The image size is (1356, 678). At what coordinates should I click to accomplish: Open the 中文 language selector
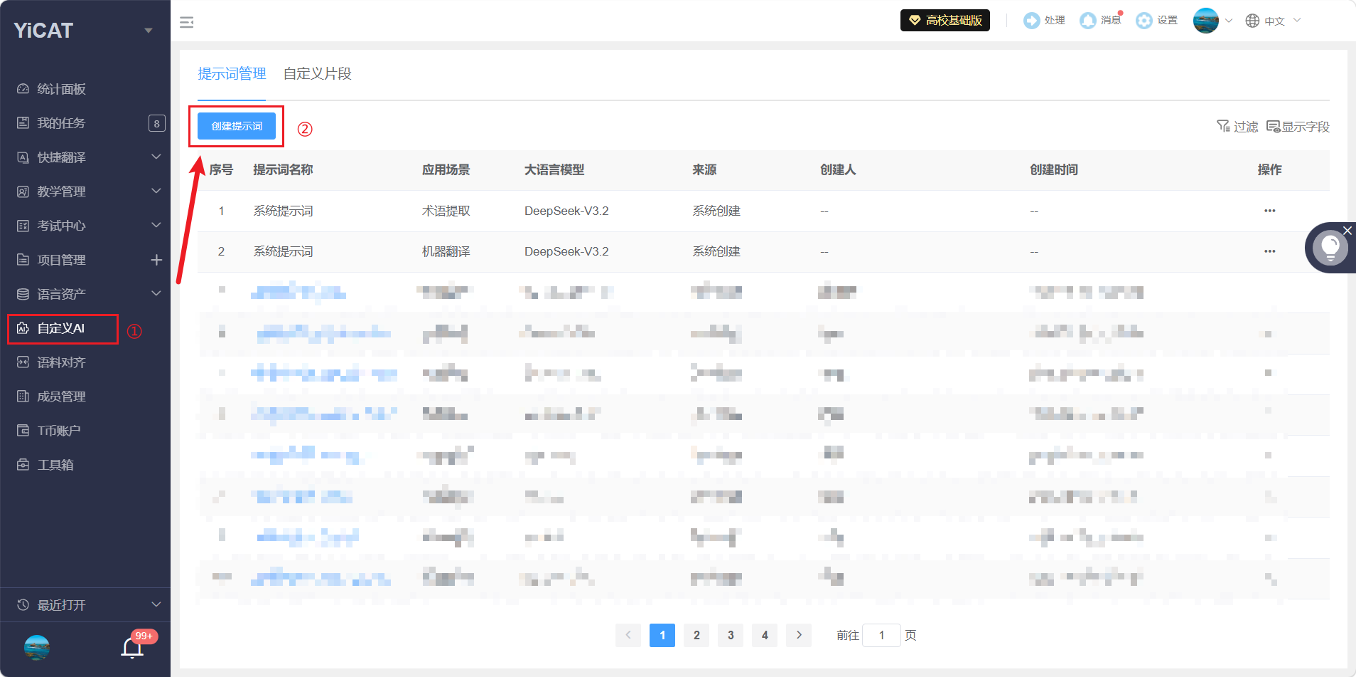[1273, 20]
